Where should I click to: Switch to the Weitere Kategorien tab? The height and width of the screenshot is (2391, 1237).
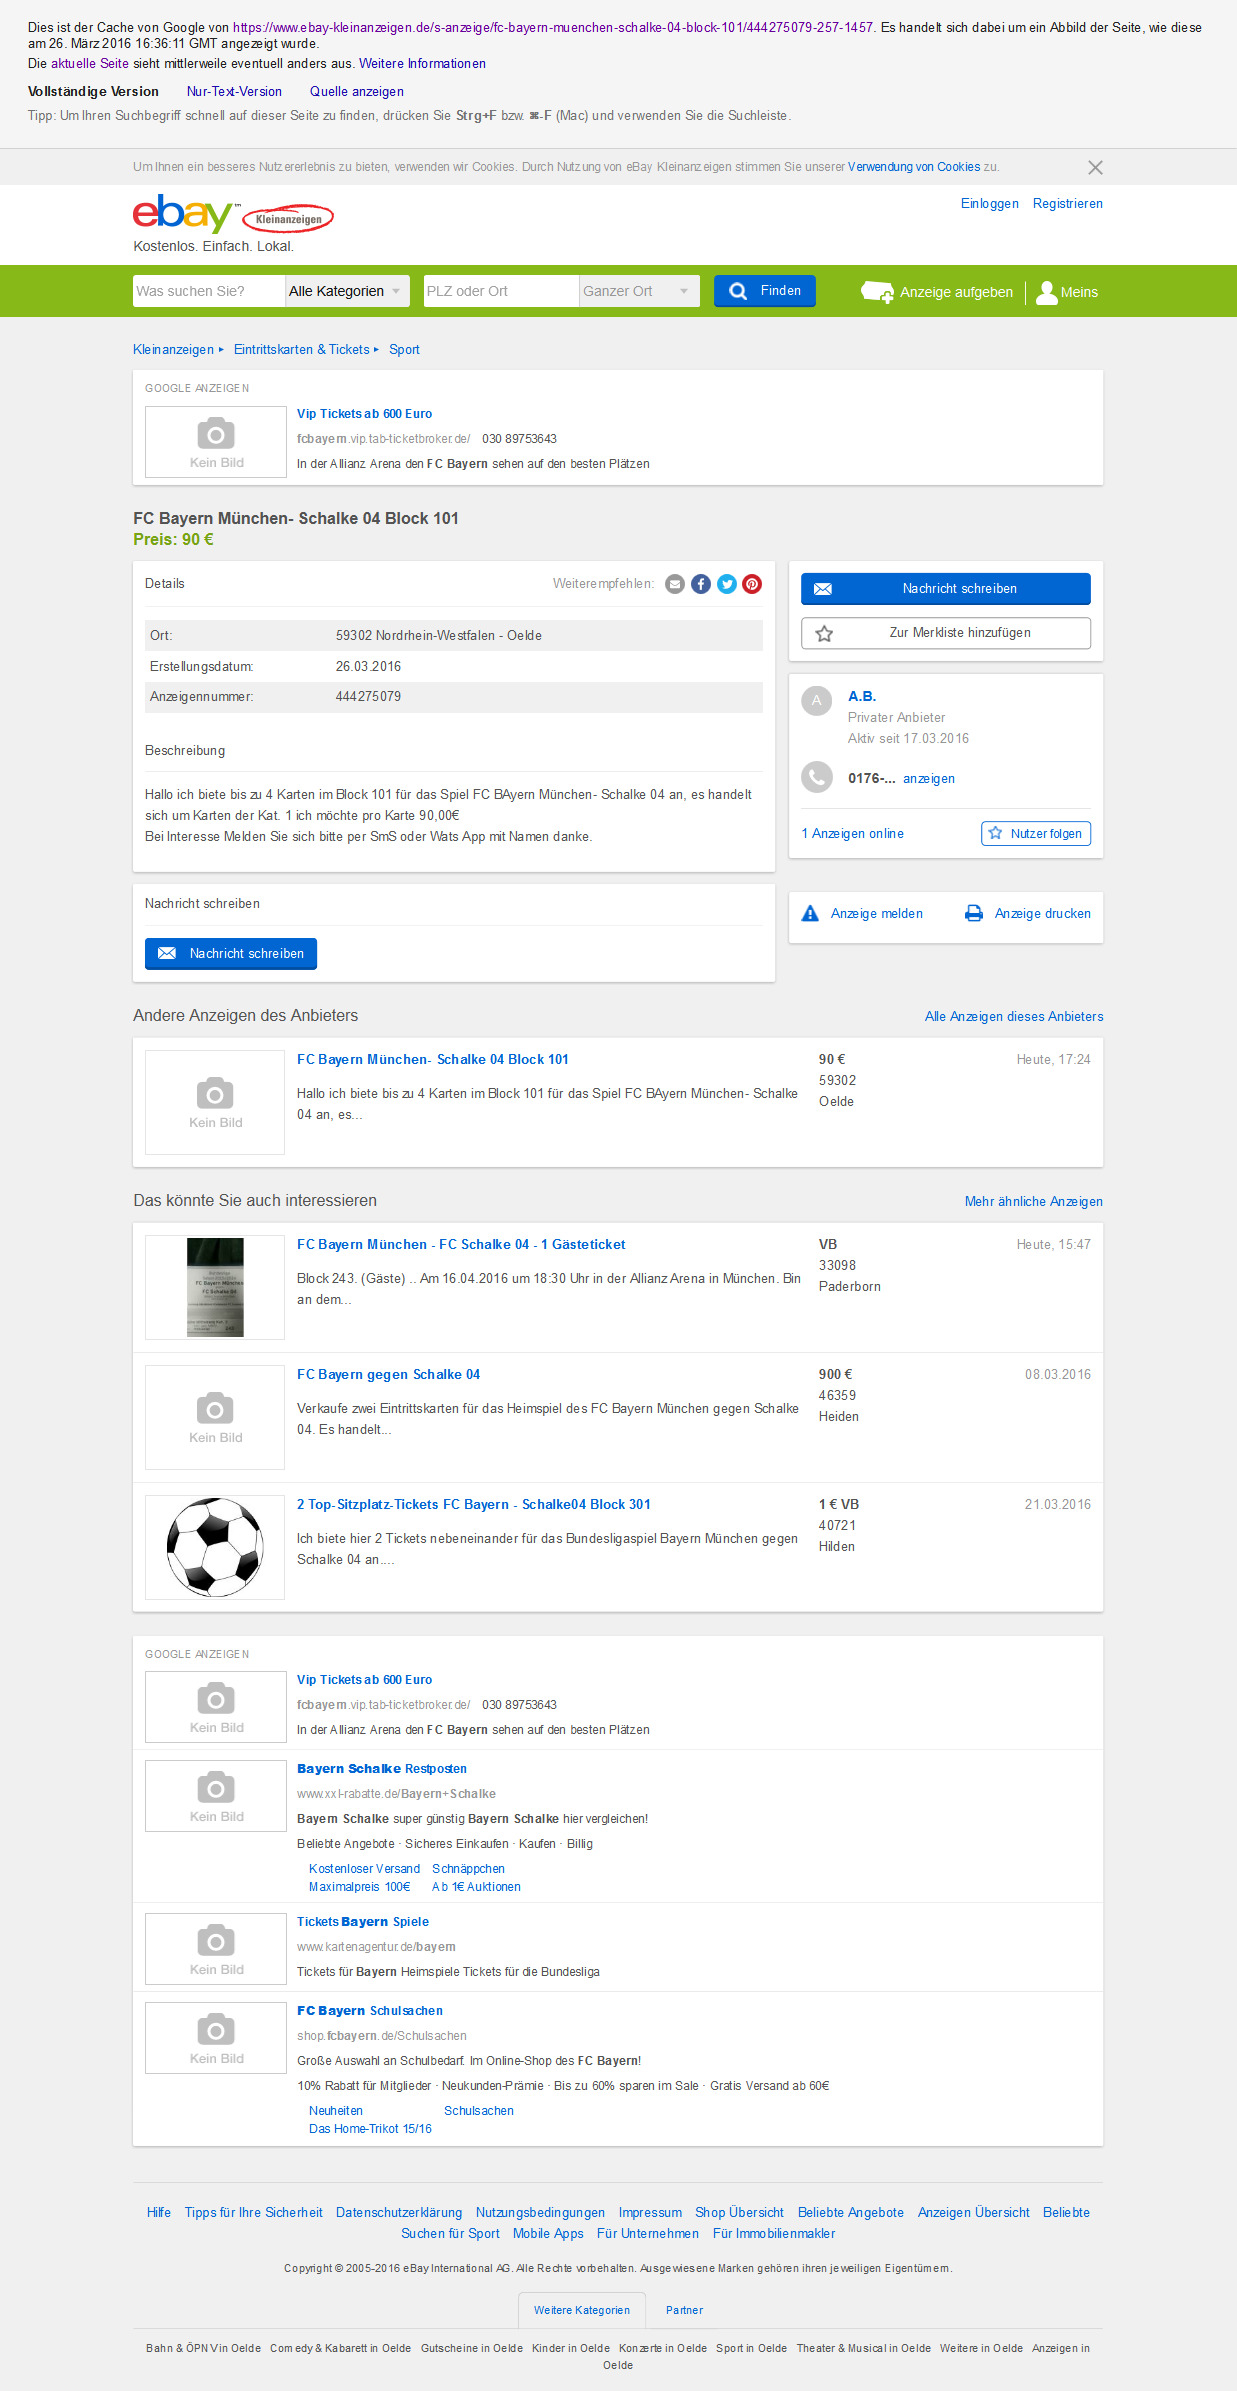click(x=582, y=2310)
